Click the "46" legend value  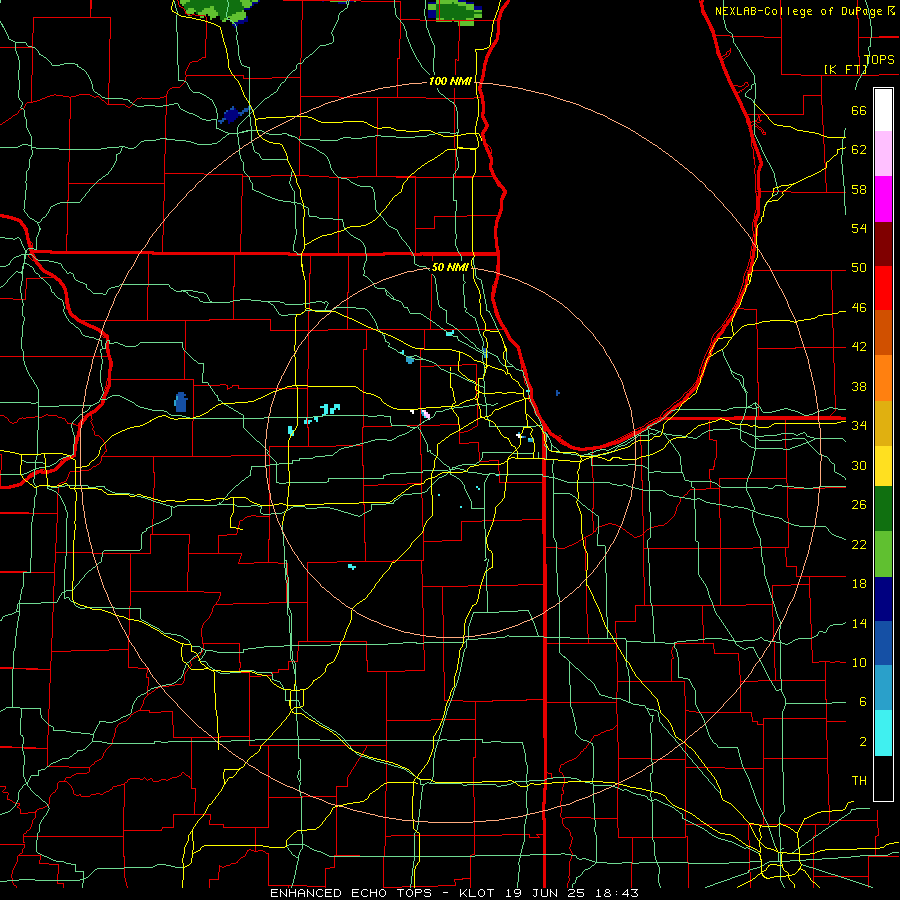(x=859, y=308)
